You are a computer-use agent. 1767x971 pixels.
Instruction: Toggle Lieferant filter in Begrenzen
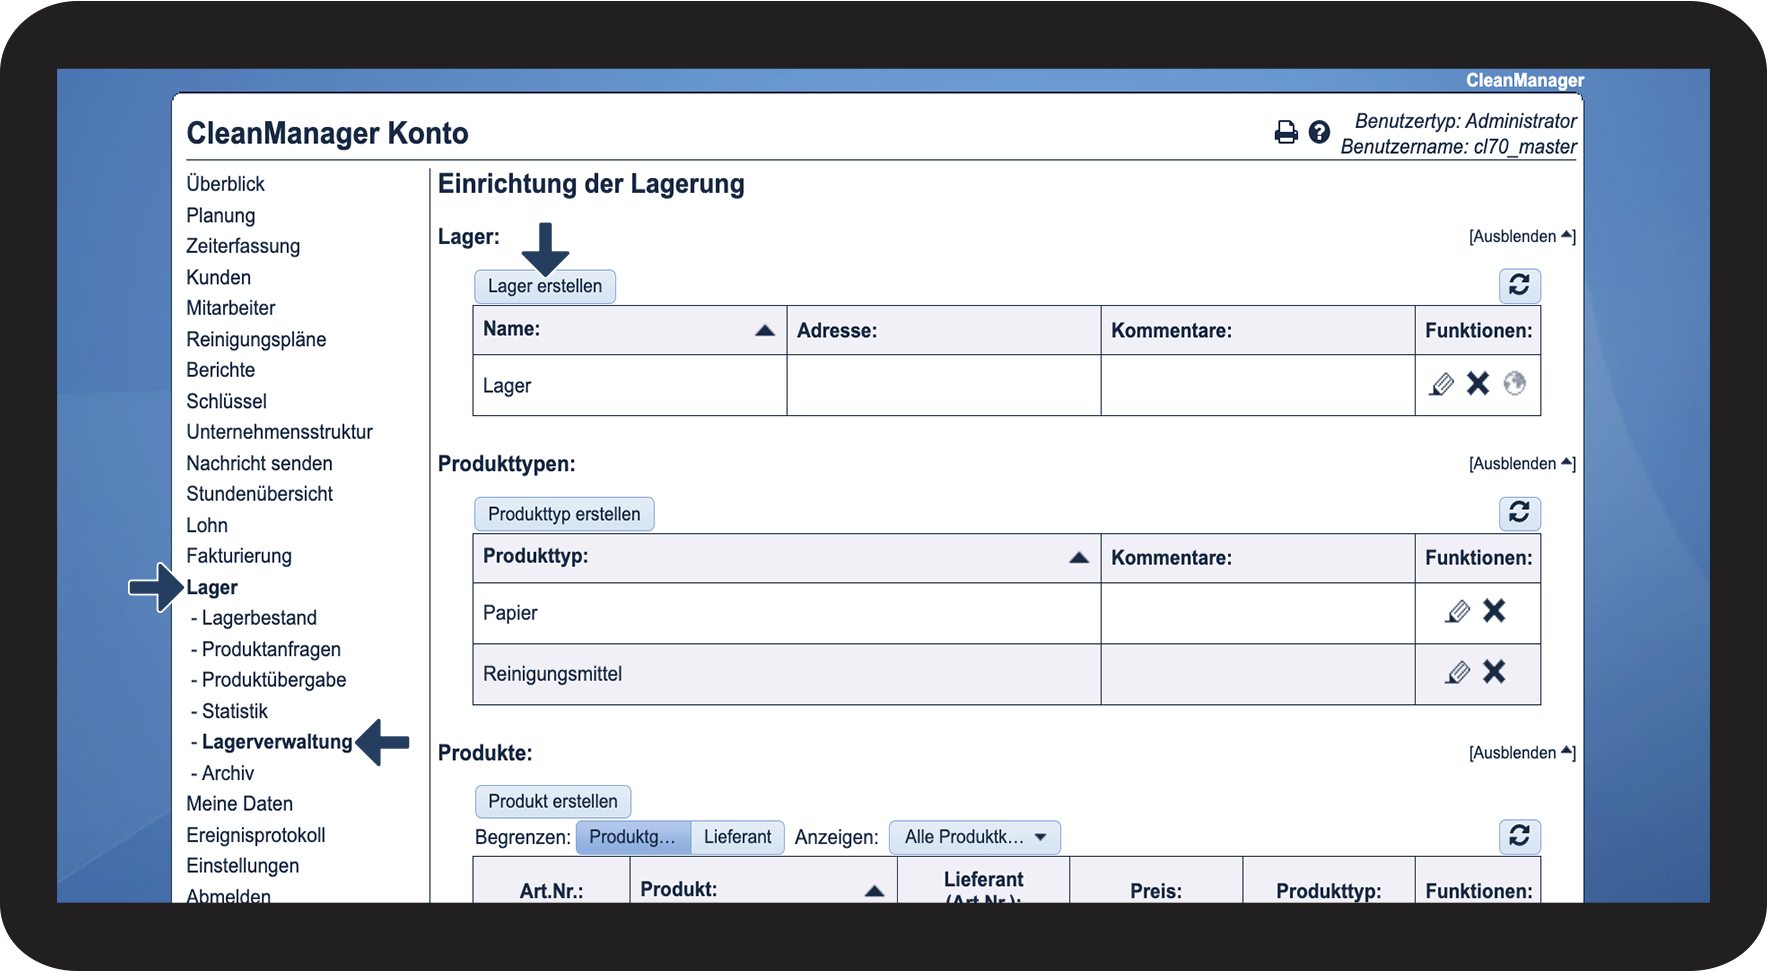(x=737, y=837)
